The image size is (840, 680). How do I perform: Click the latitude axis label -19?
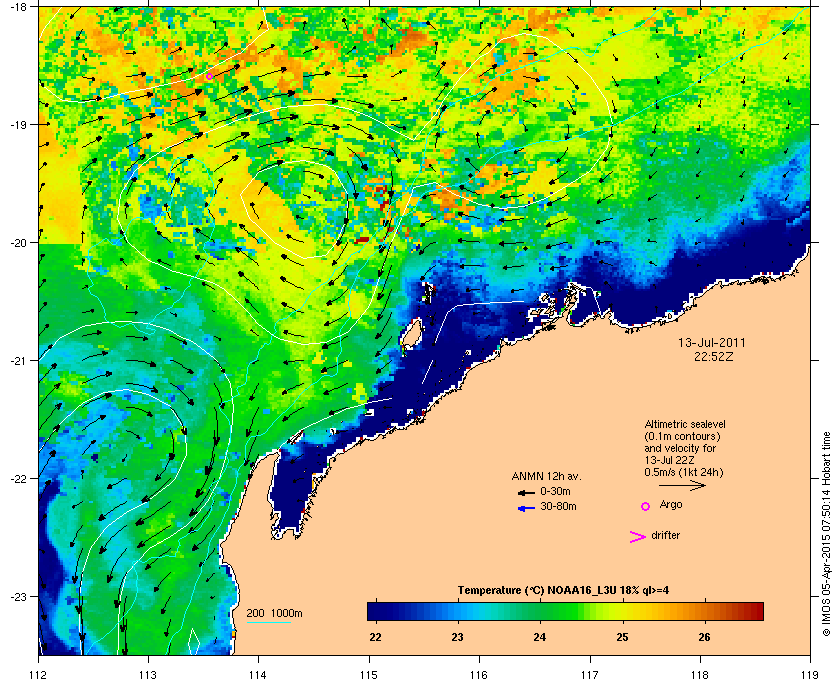pos(18,125)
